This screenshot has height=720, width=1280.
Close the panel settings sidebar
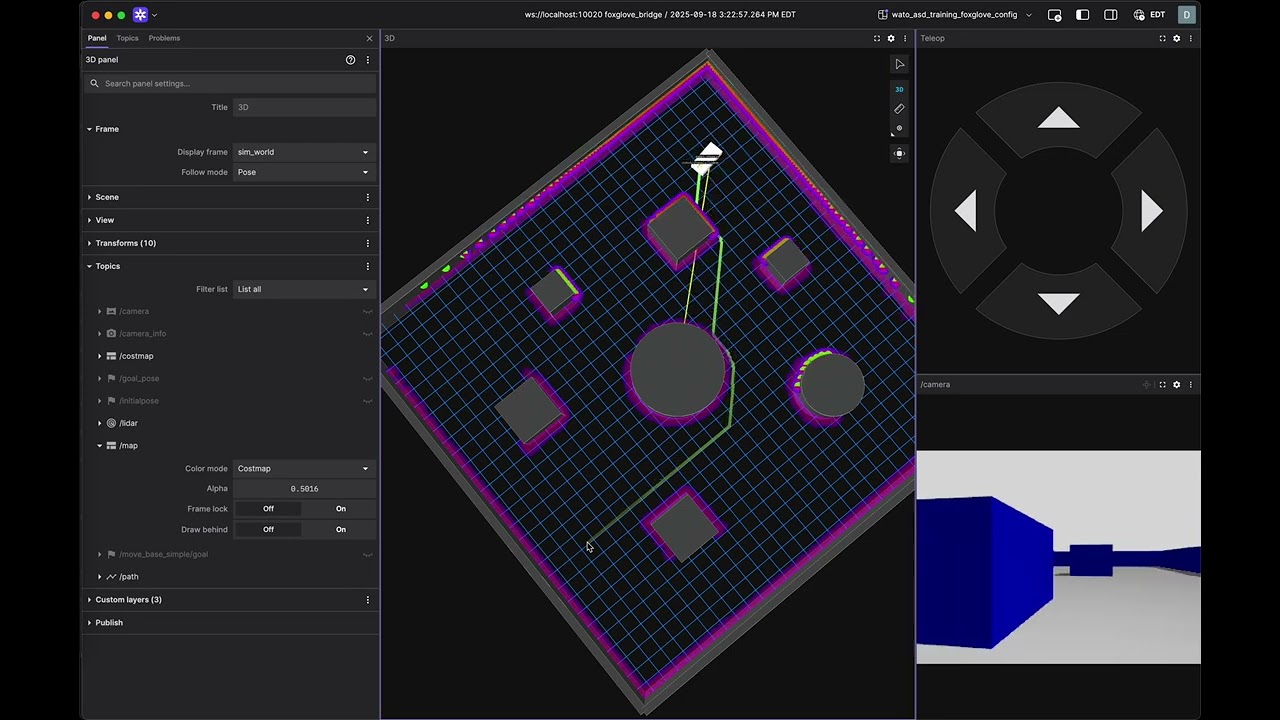pyautogui.click(x=369, y=38)
